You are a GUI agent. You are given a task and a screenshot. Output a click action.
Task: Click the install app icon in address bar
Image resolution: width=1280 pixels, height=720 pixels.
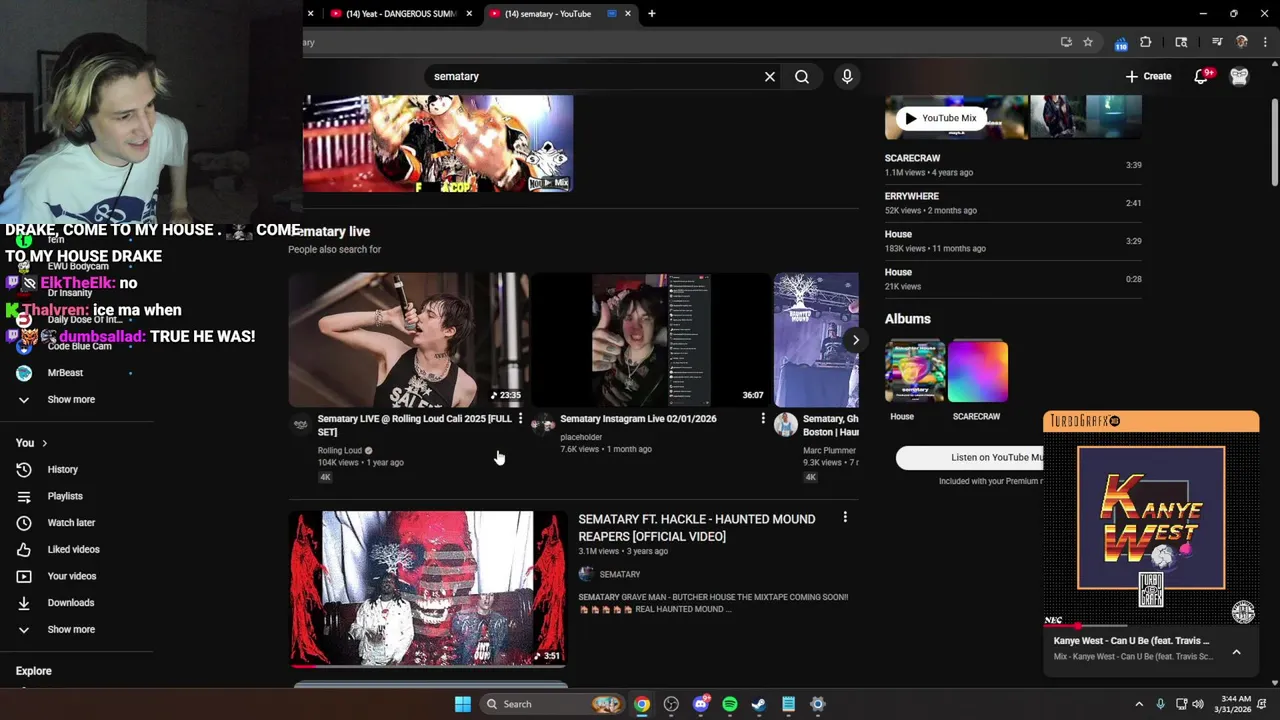click(x=1066, y=42)
